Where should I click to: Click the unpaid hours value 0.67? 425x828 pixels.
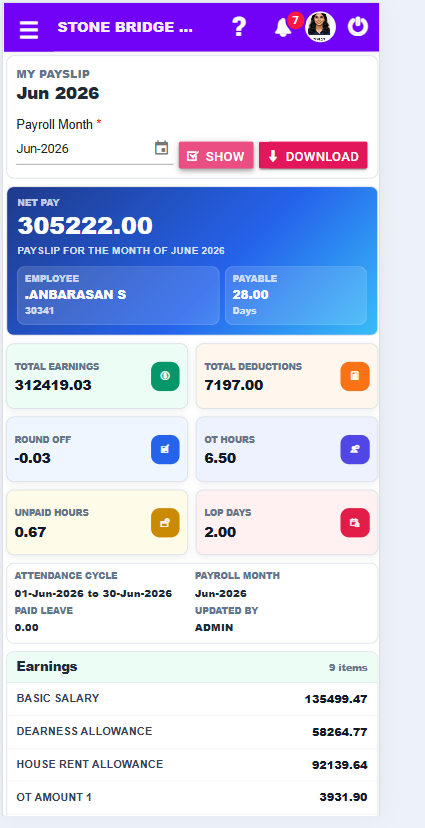click(x=31, y=532)
